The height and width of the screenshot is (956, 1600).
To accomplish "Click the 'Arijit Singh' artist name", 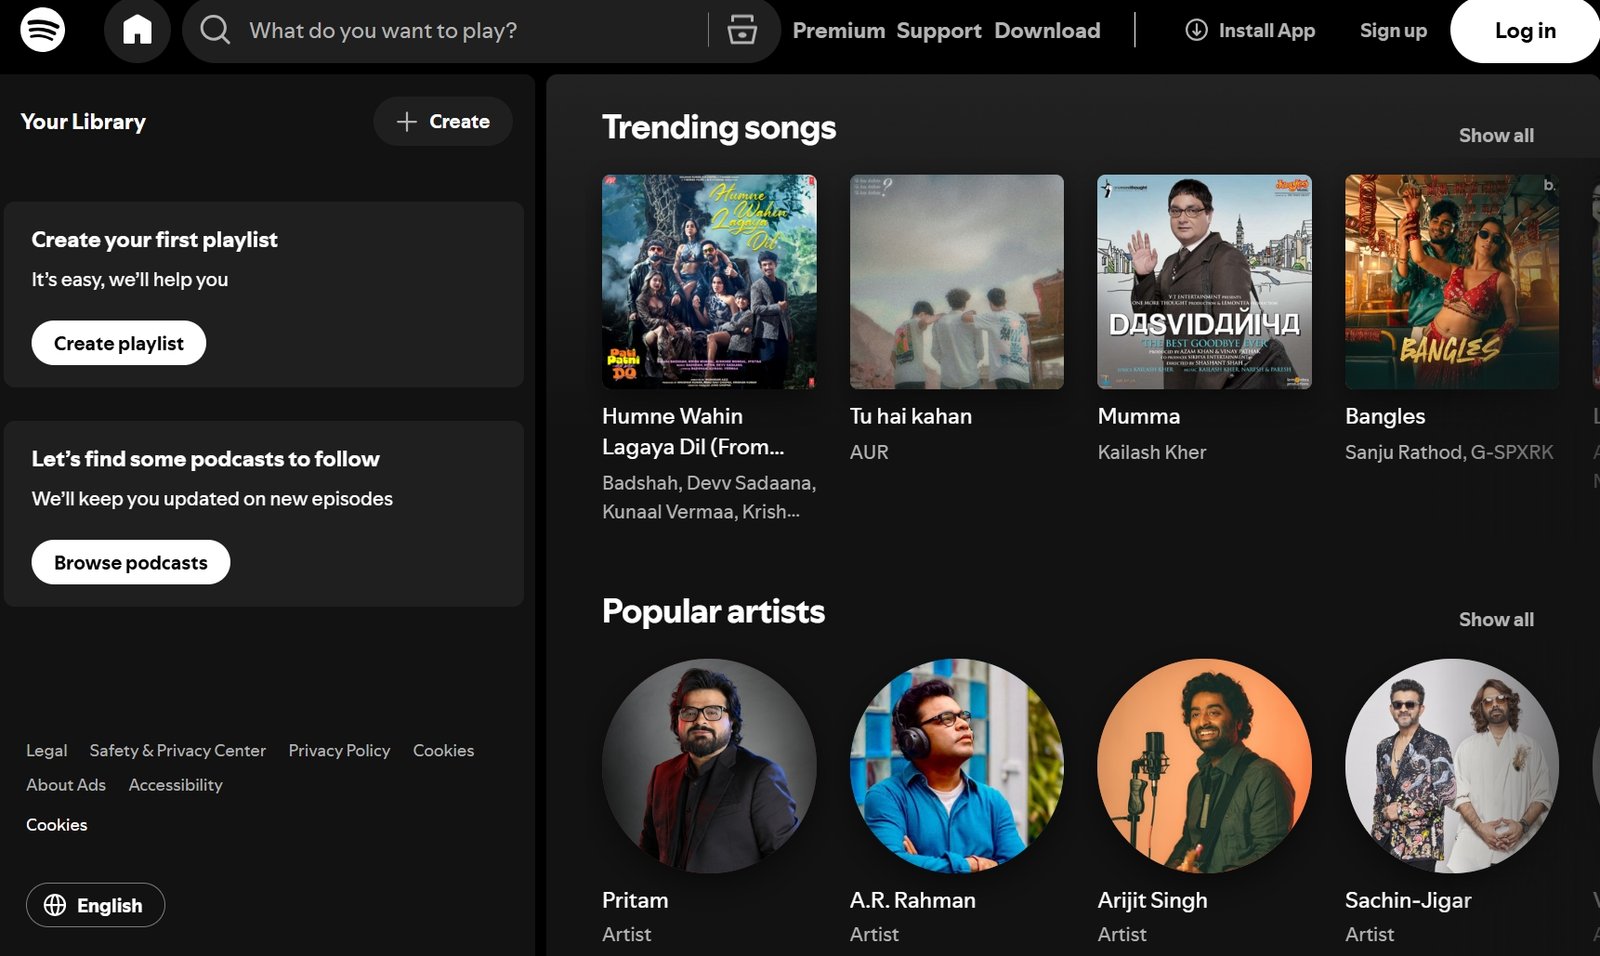I will (1152, 900).
